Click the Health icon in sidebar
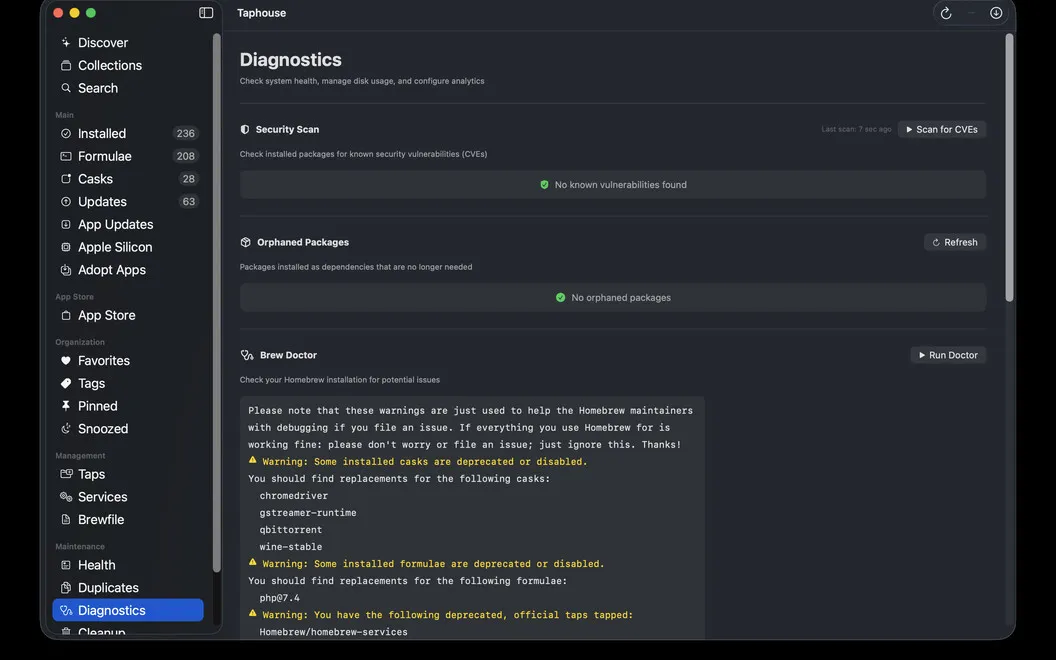Image resolution: width=1056 pixels, height=660 pixels. point(66,565)
